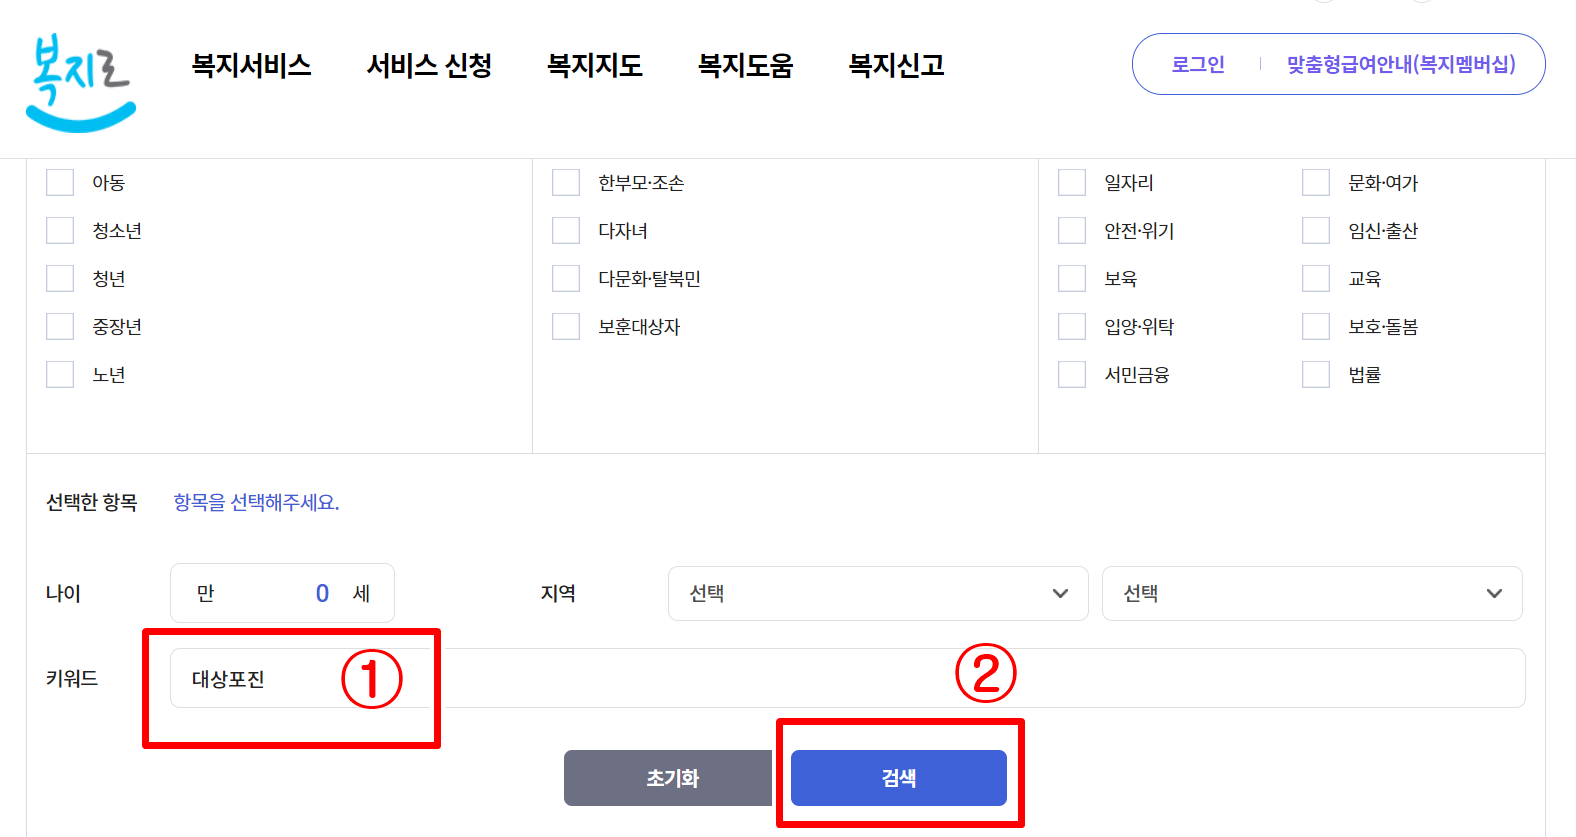The width and height of the screenshot is (1576, 837).
Task: Check the 아동 checkbox
Action: 59,181
